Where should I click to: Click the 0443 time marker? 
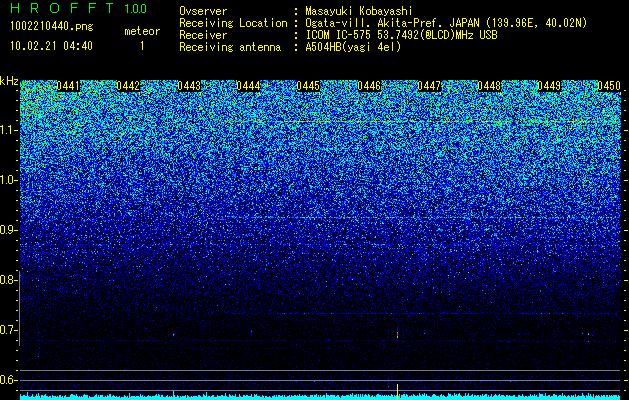coord(189,86)
